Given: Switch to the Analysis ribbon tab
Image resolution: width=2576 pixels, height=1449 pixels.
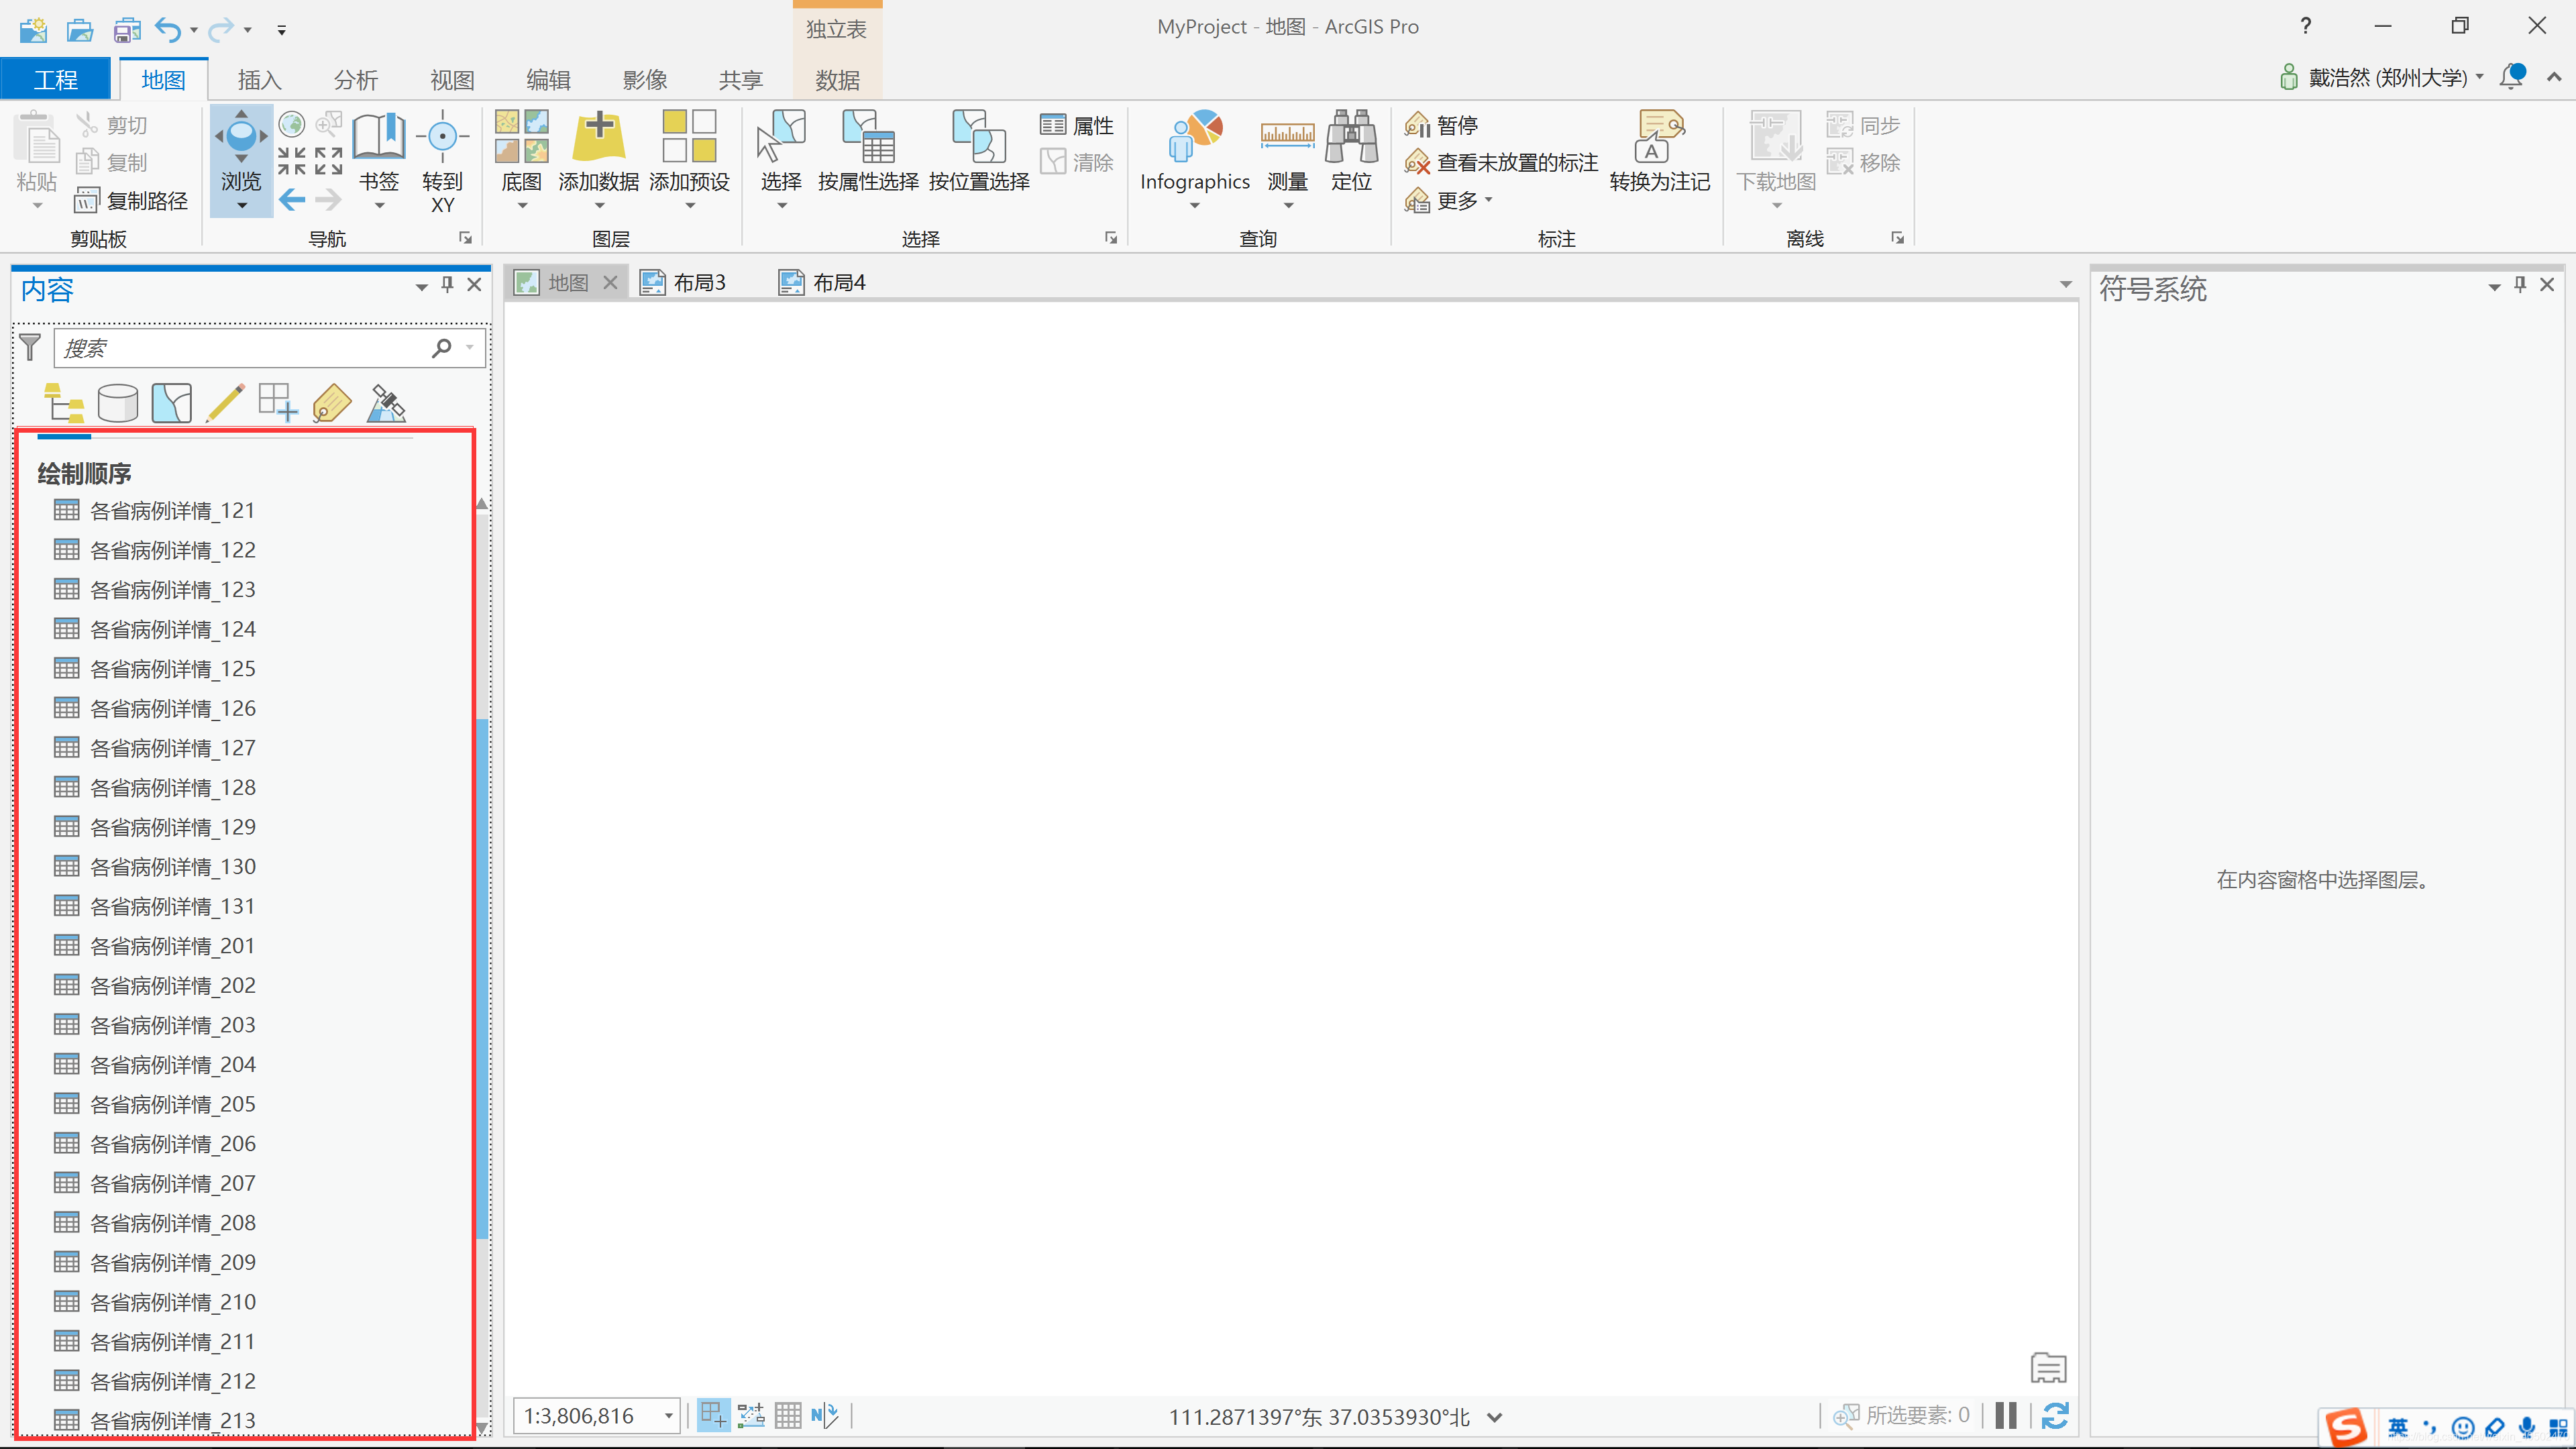Looking at the screenshot, I should coord(355,80).
